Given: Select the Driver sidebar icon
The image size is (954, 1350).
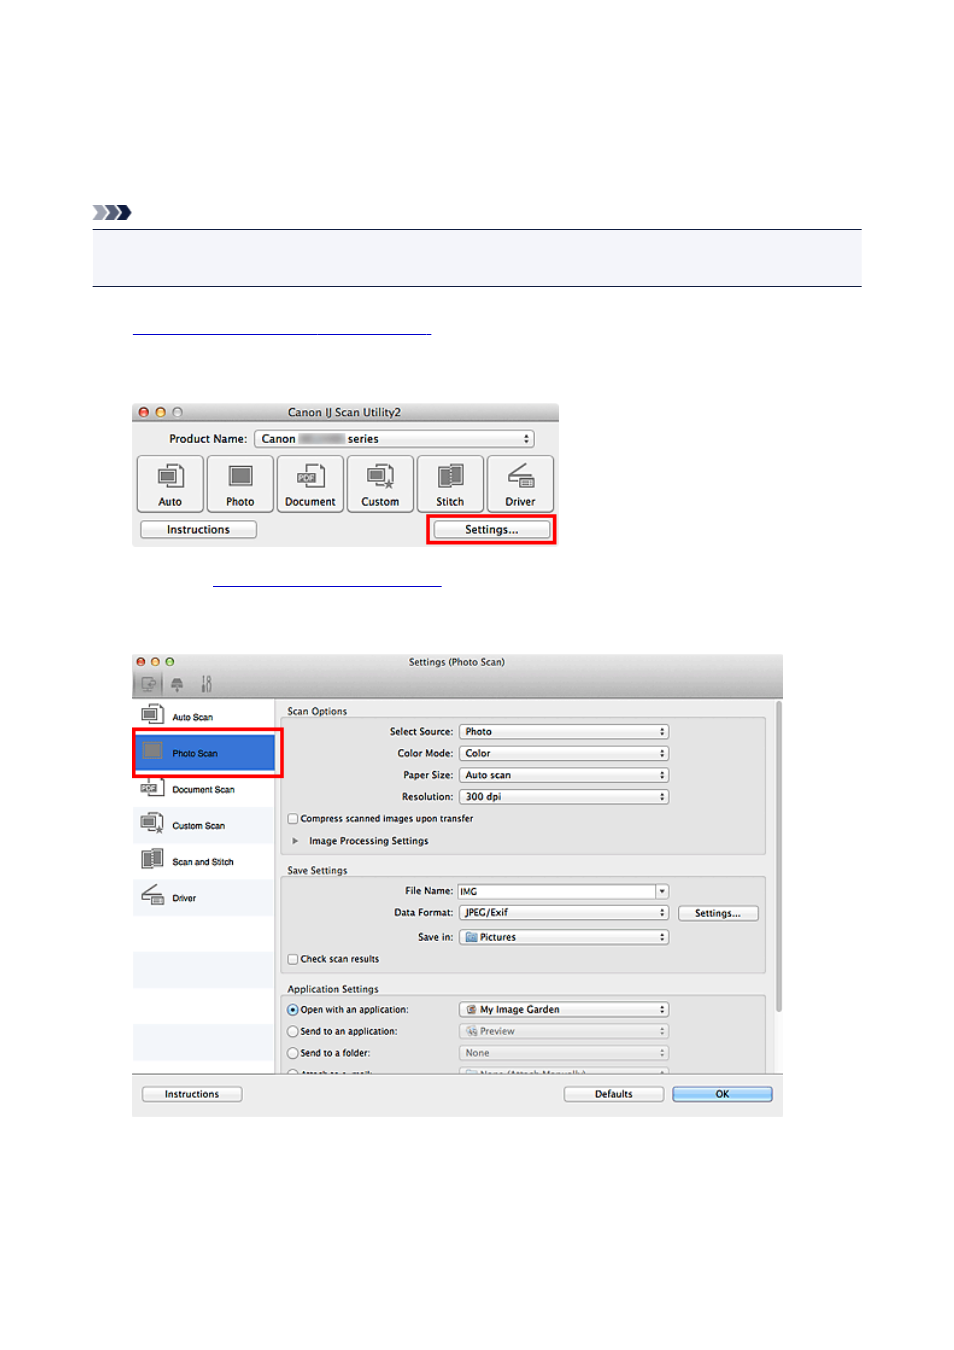Looking at the screenshot, I should 152,895.
